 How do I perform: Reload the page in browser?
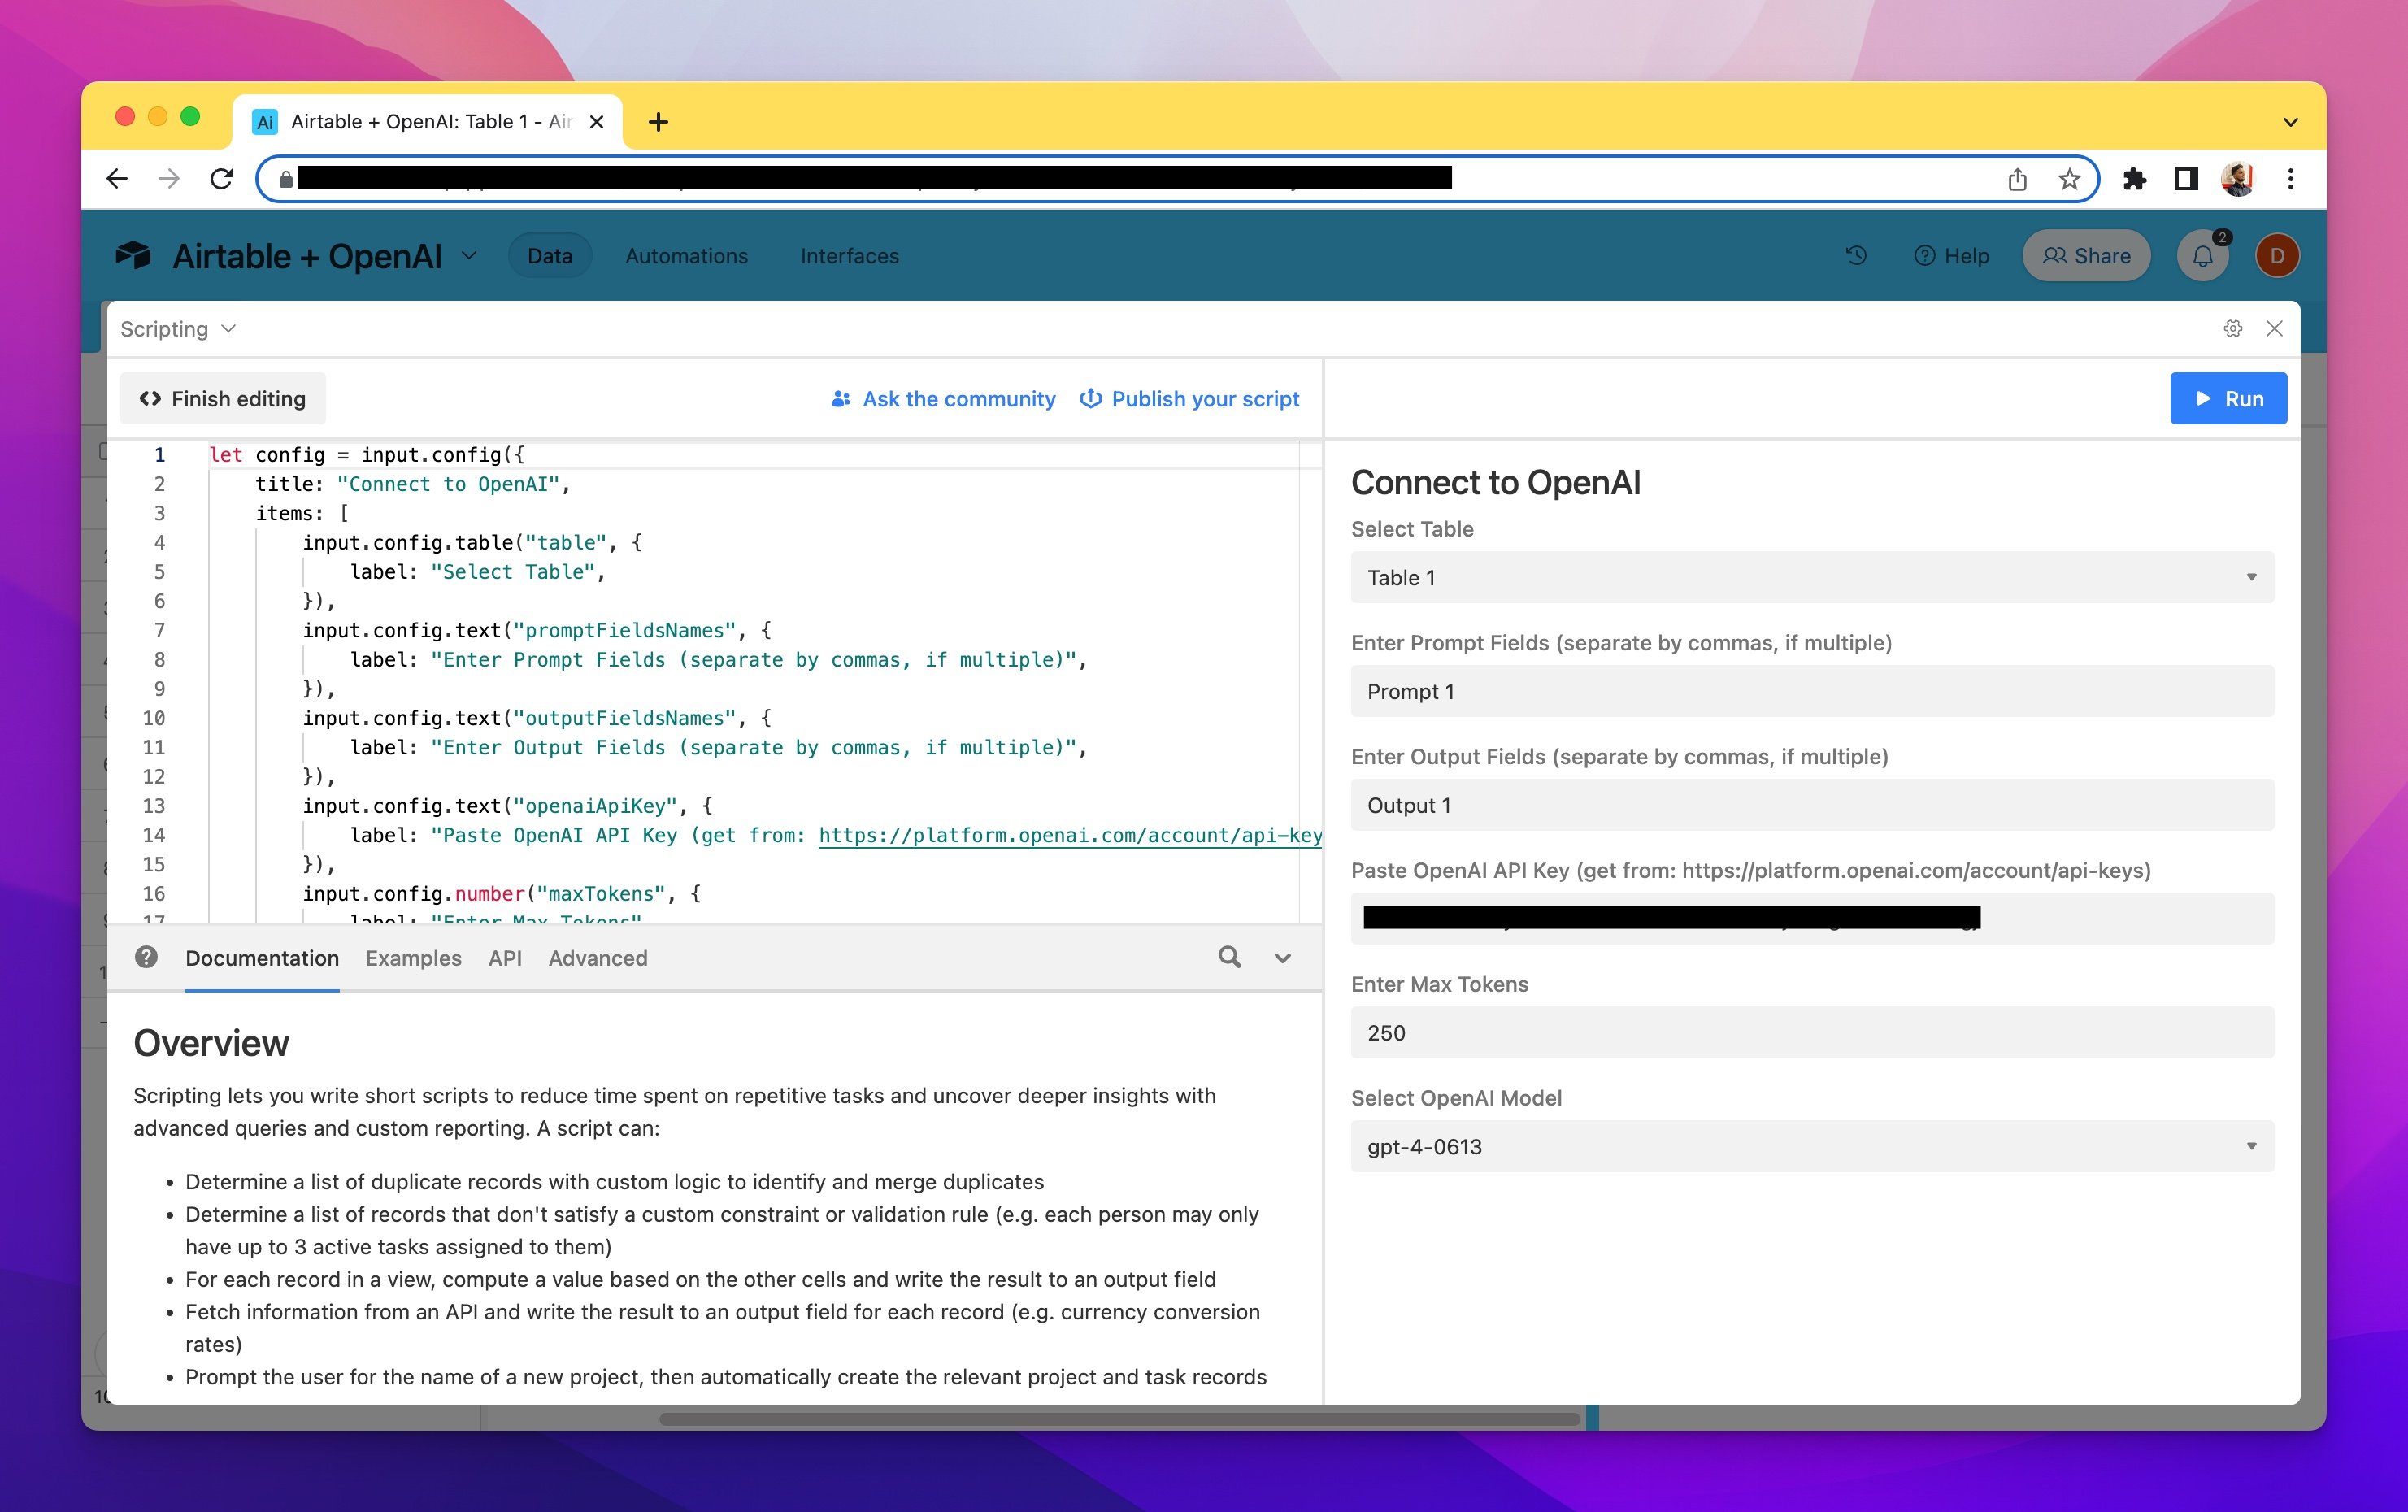pyautogui.click(x=221, y=179)
